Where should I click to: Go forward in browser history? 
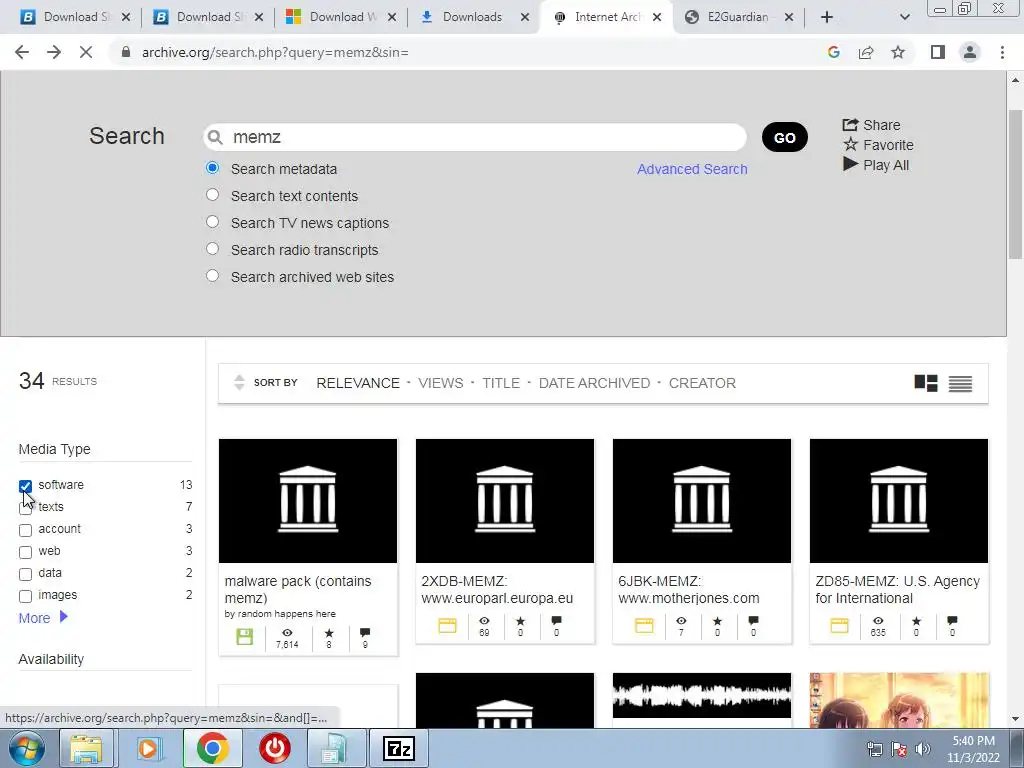tap(54, 52)
